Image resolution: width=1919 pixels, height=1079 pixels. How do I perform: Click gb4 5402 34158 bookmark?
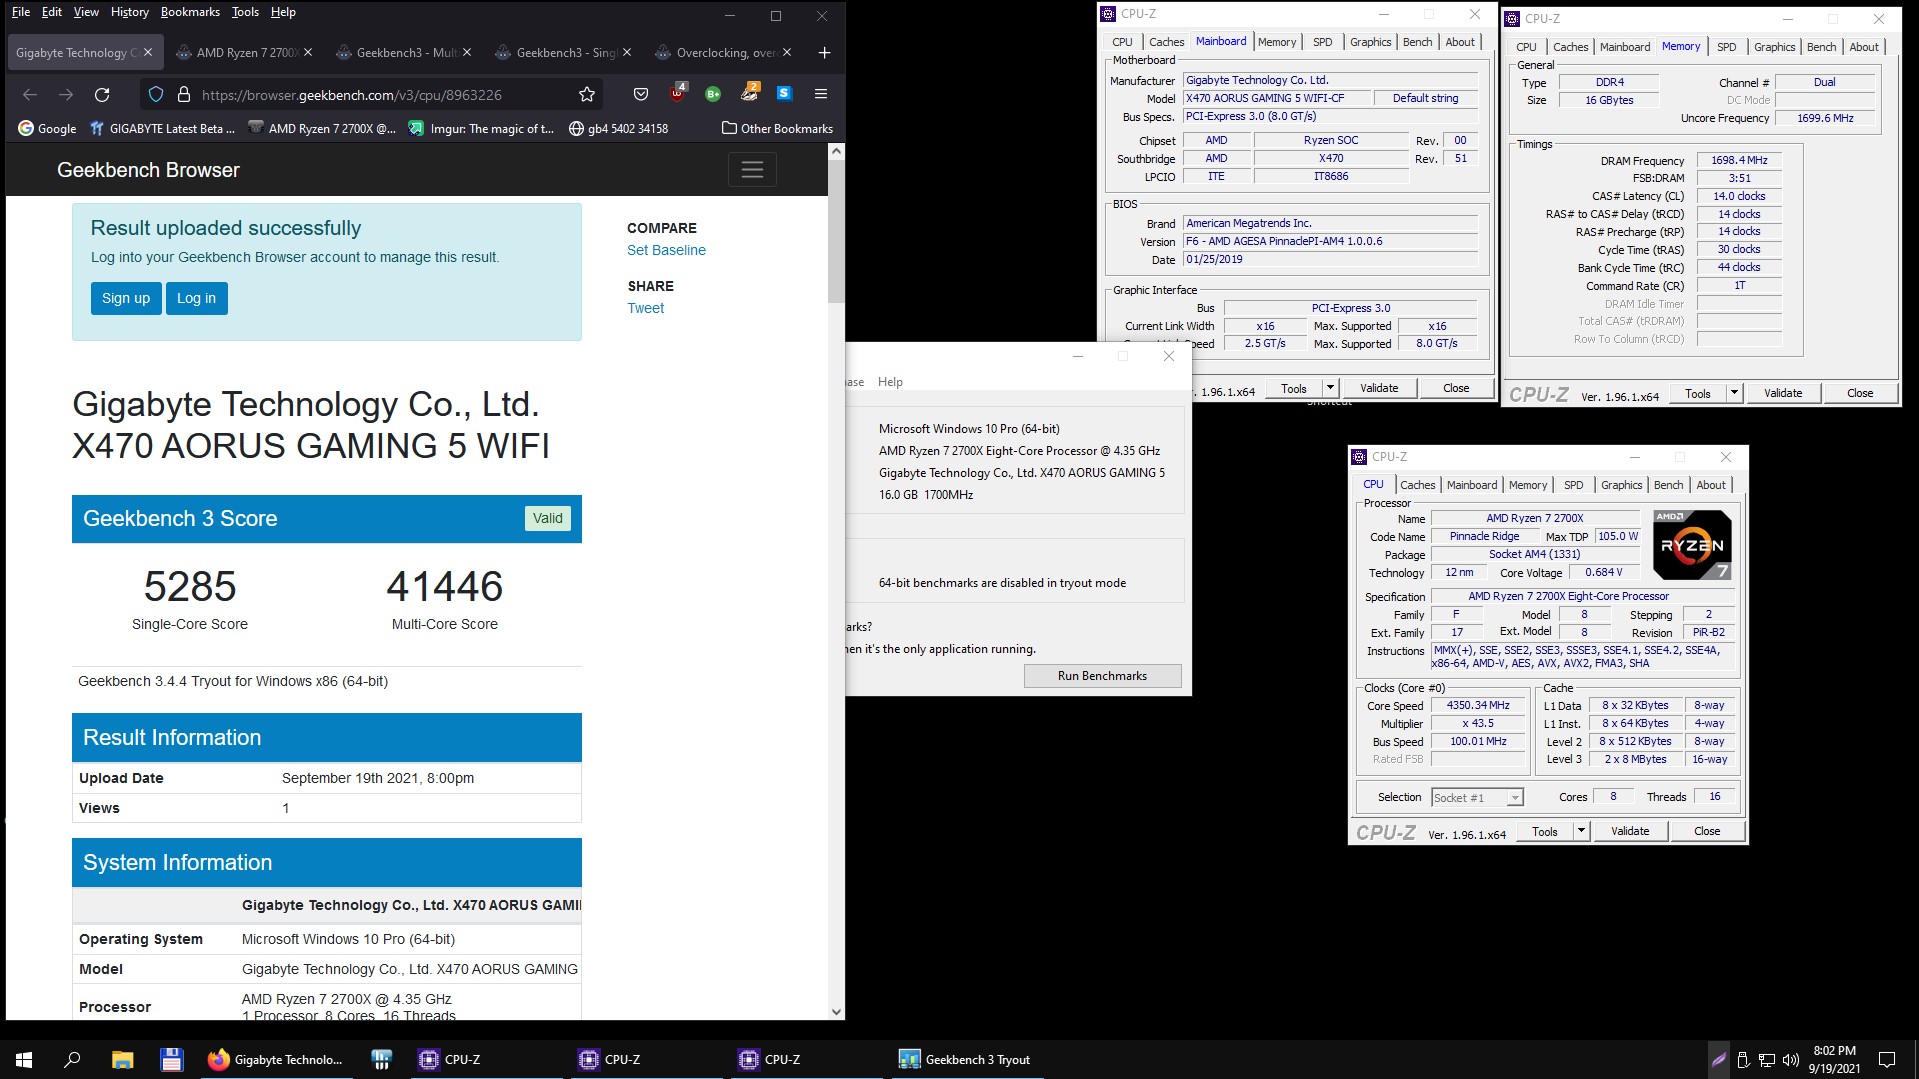618,128
